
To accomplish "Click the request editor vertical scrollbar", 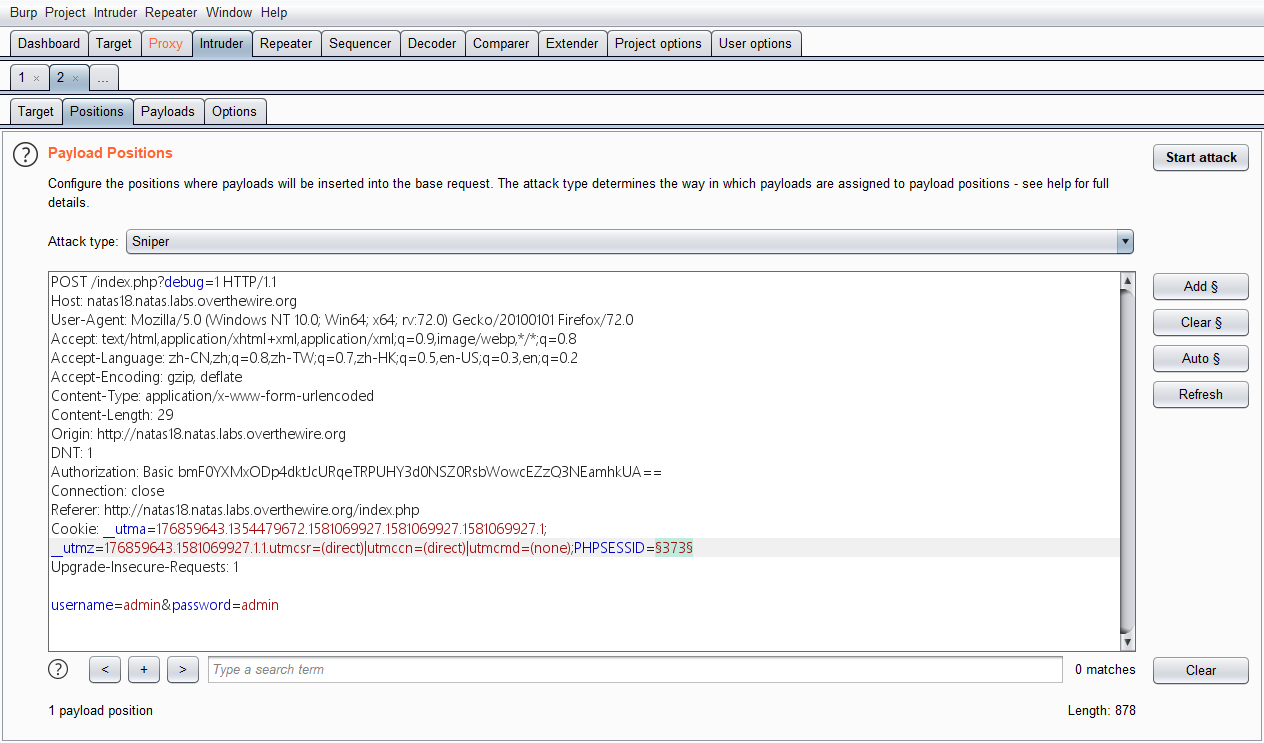I will point(1128,461).
